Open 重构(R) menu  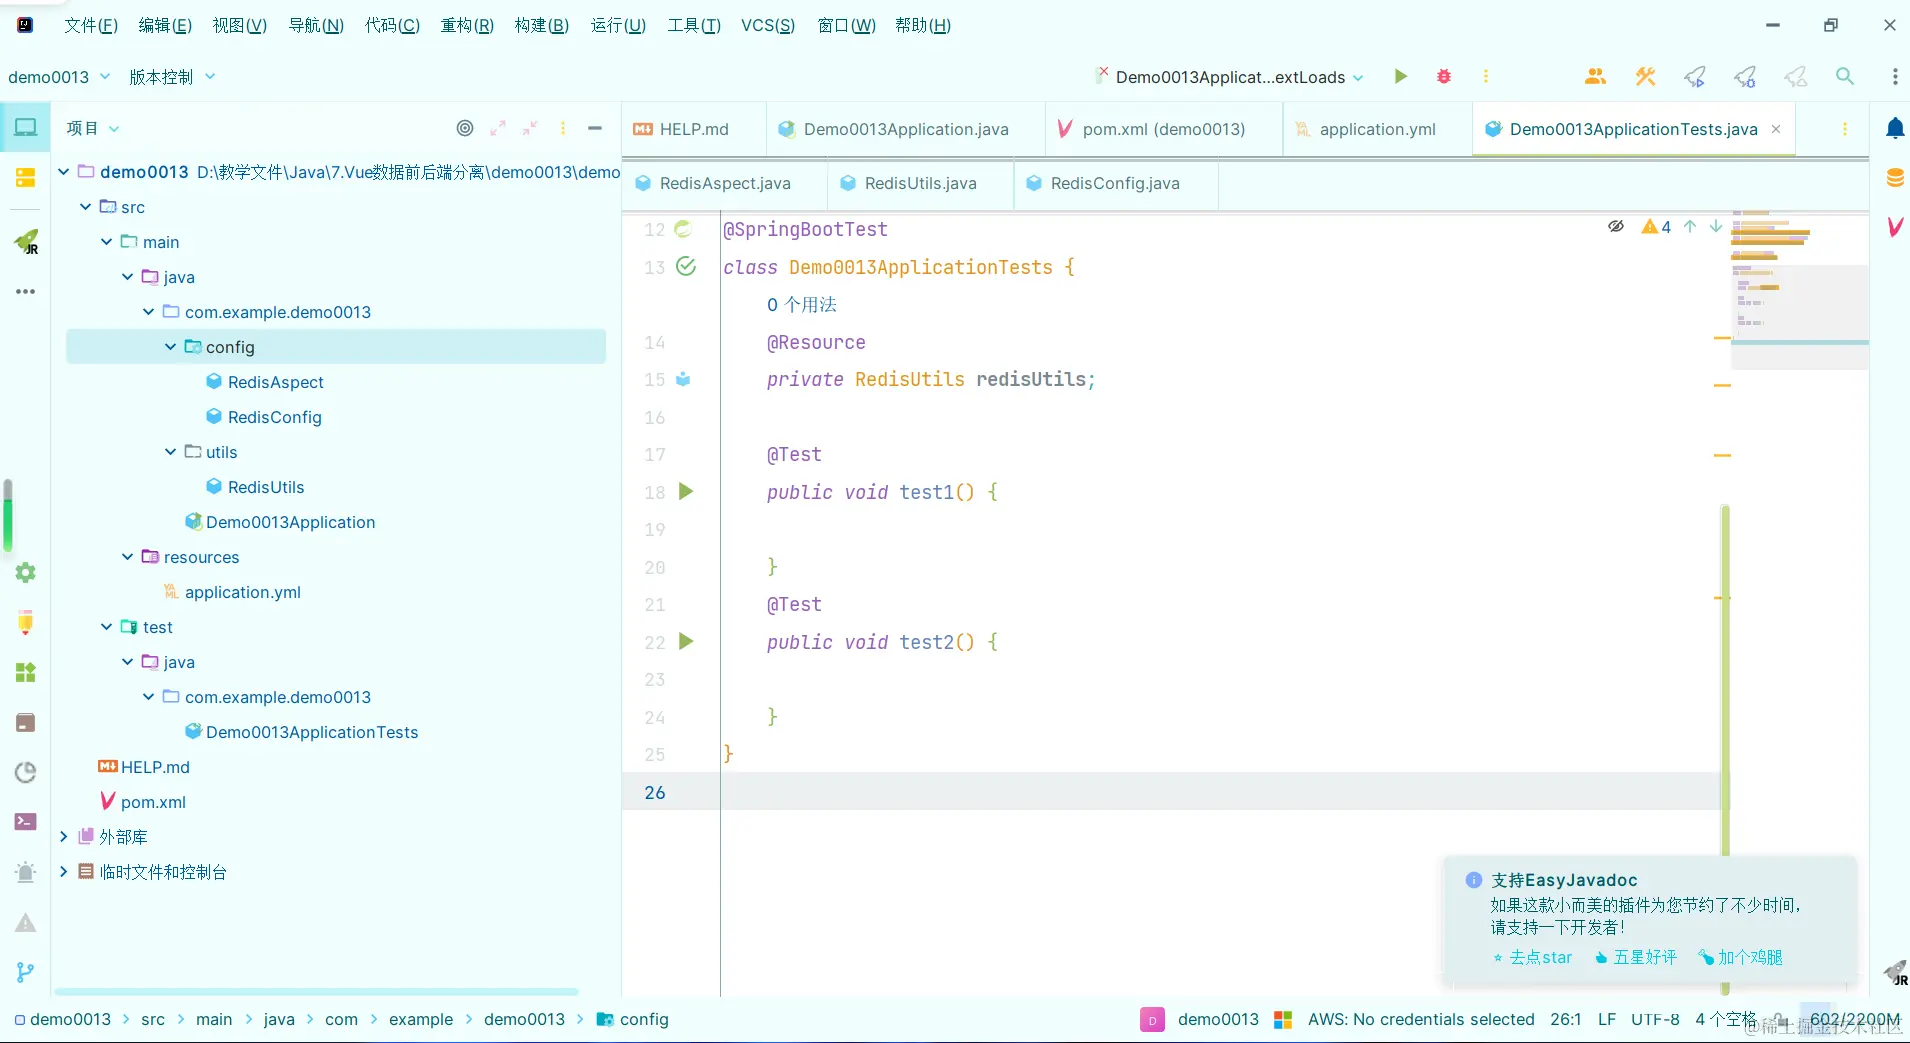point(467,25)
